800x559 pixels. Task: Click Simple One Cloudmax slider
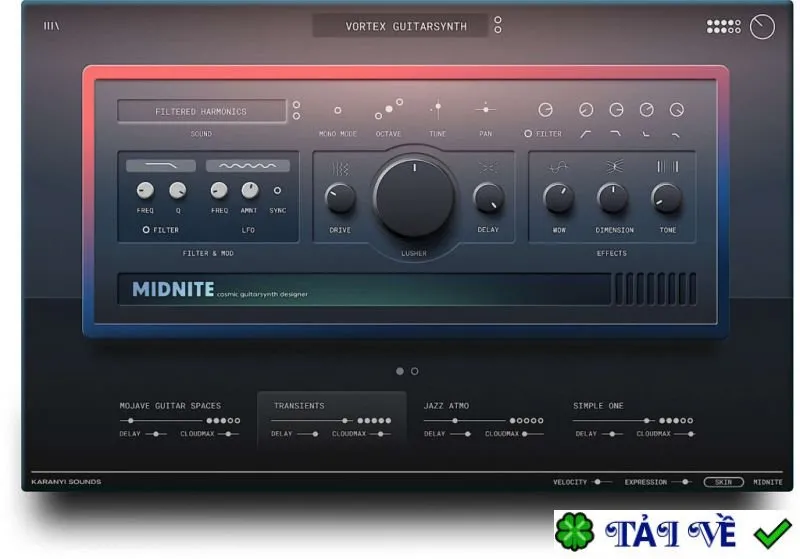684,434
